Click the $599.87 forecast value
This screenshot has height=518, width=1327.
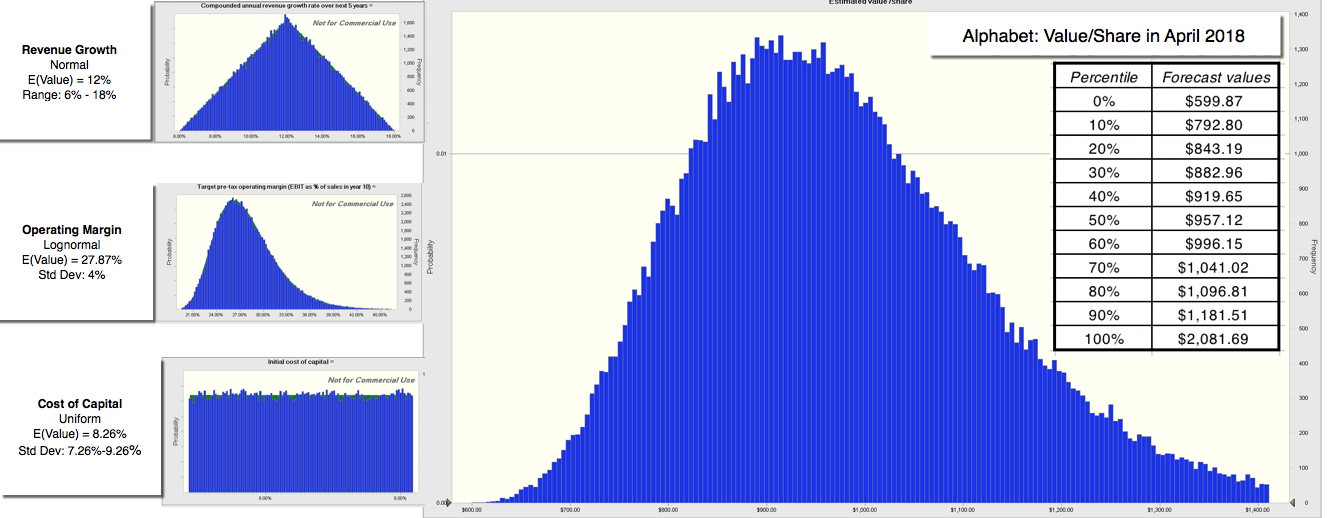tap(1214, 101)
